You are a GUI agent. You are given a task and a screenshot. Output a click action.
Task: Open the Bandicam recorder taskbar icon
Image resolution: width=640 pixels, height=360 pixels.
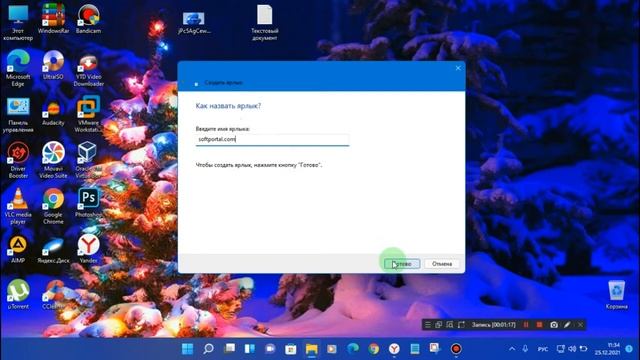[x=456, y=349]
